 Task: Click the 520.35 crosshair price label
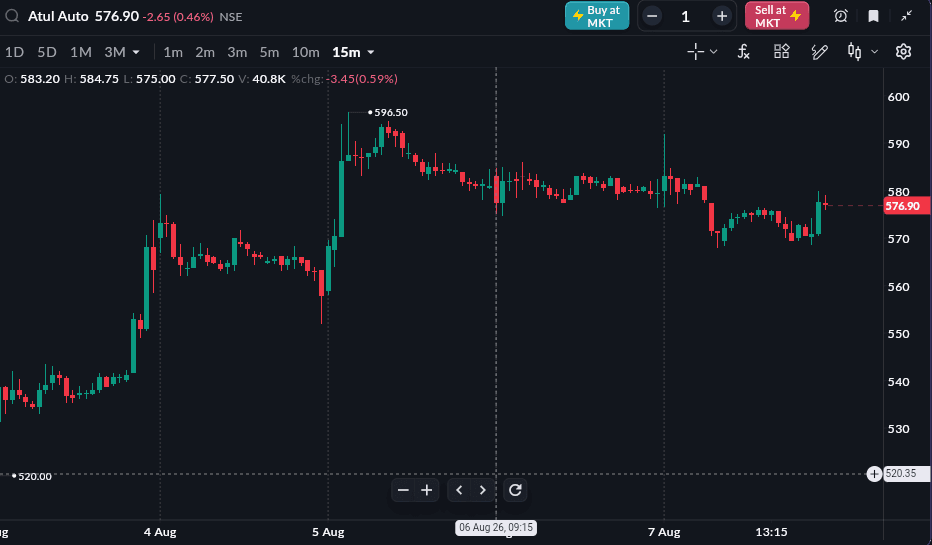906,474
